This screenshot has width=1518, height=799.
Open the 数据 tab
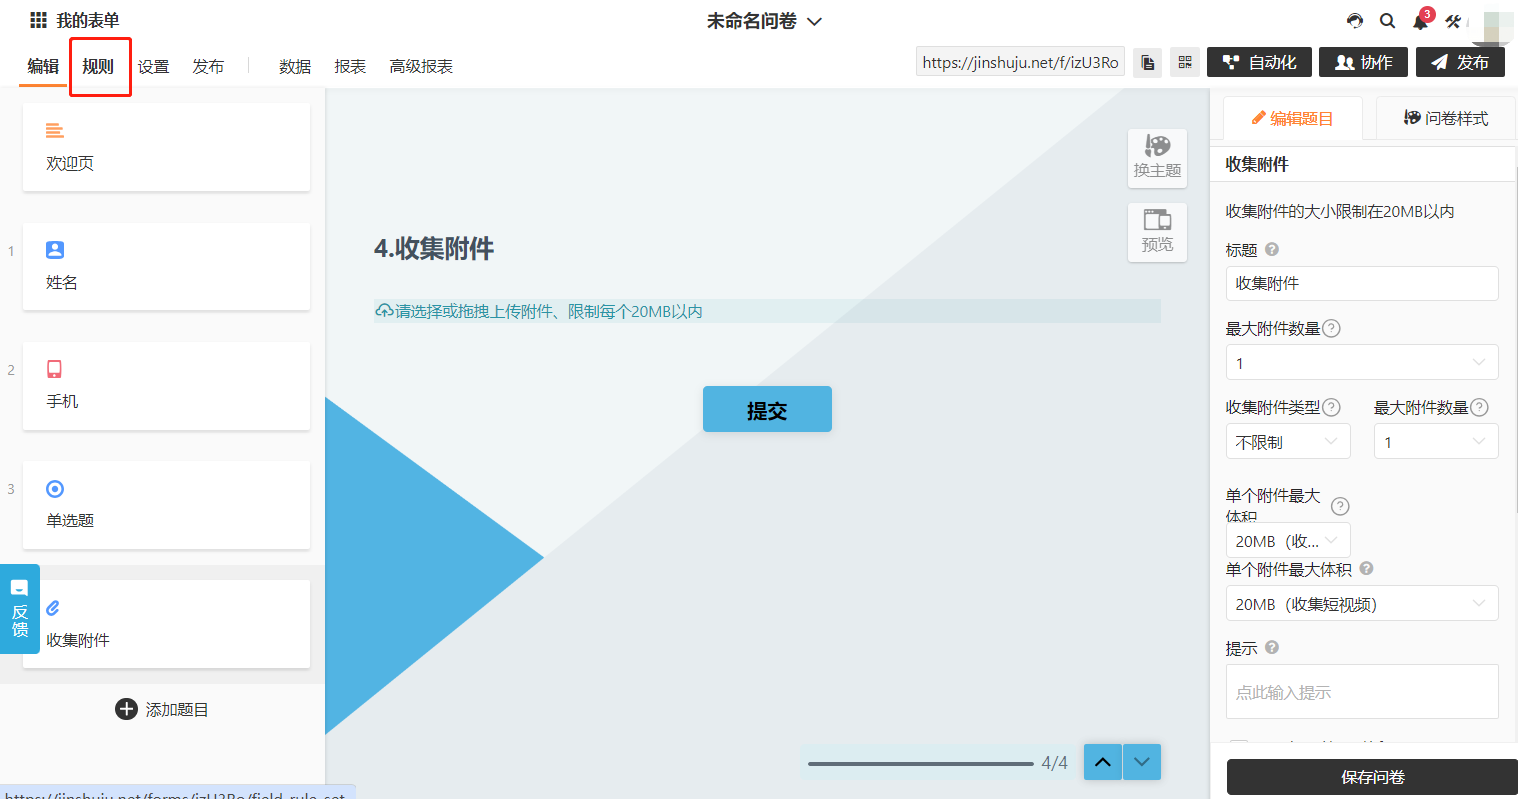(x=295, y=66)
